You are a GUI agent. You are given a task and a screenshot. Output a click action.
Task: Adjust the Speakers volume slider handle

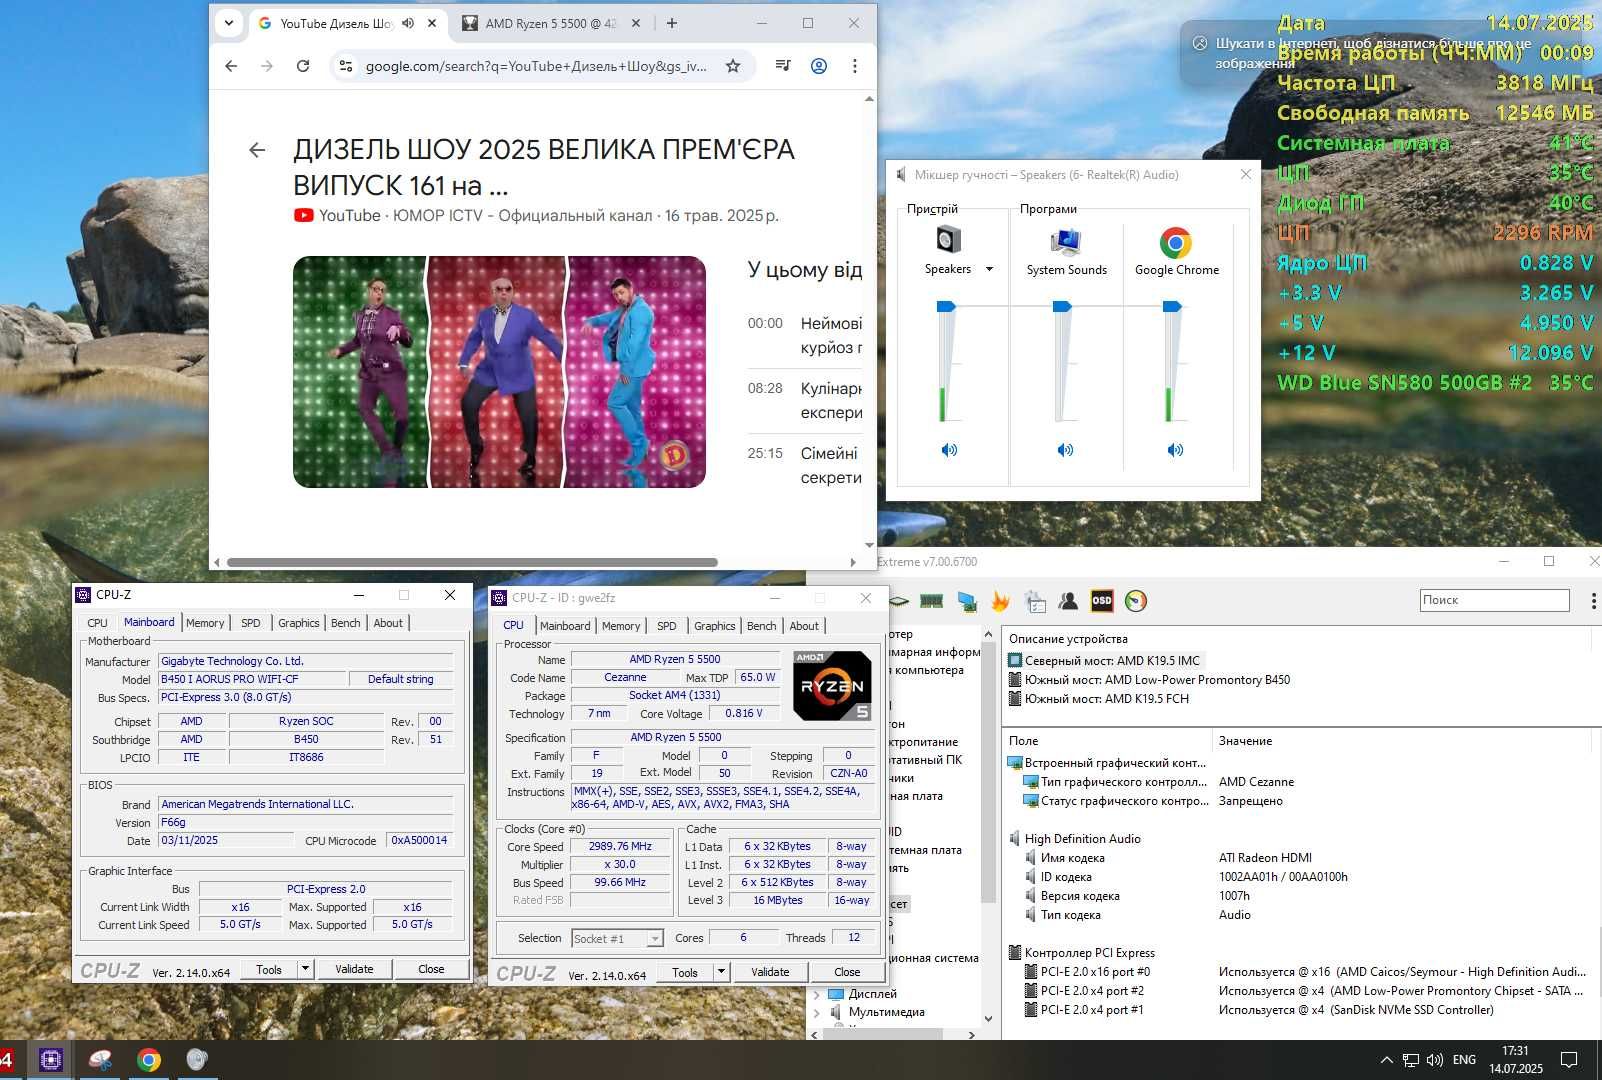(946, 307)
